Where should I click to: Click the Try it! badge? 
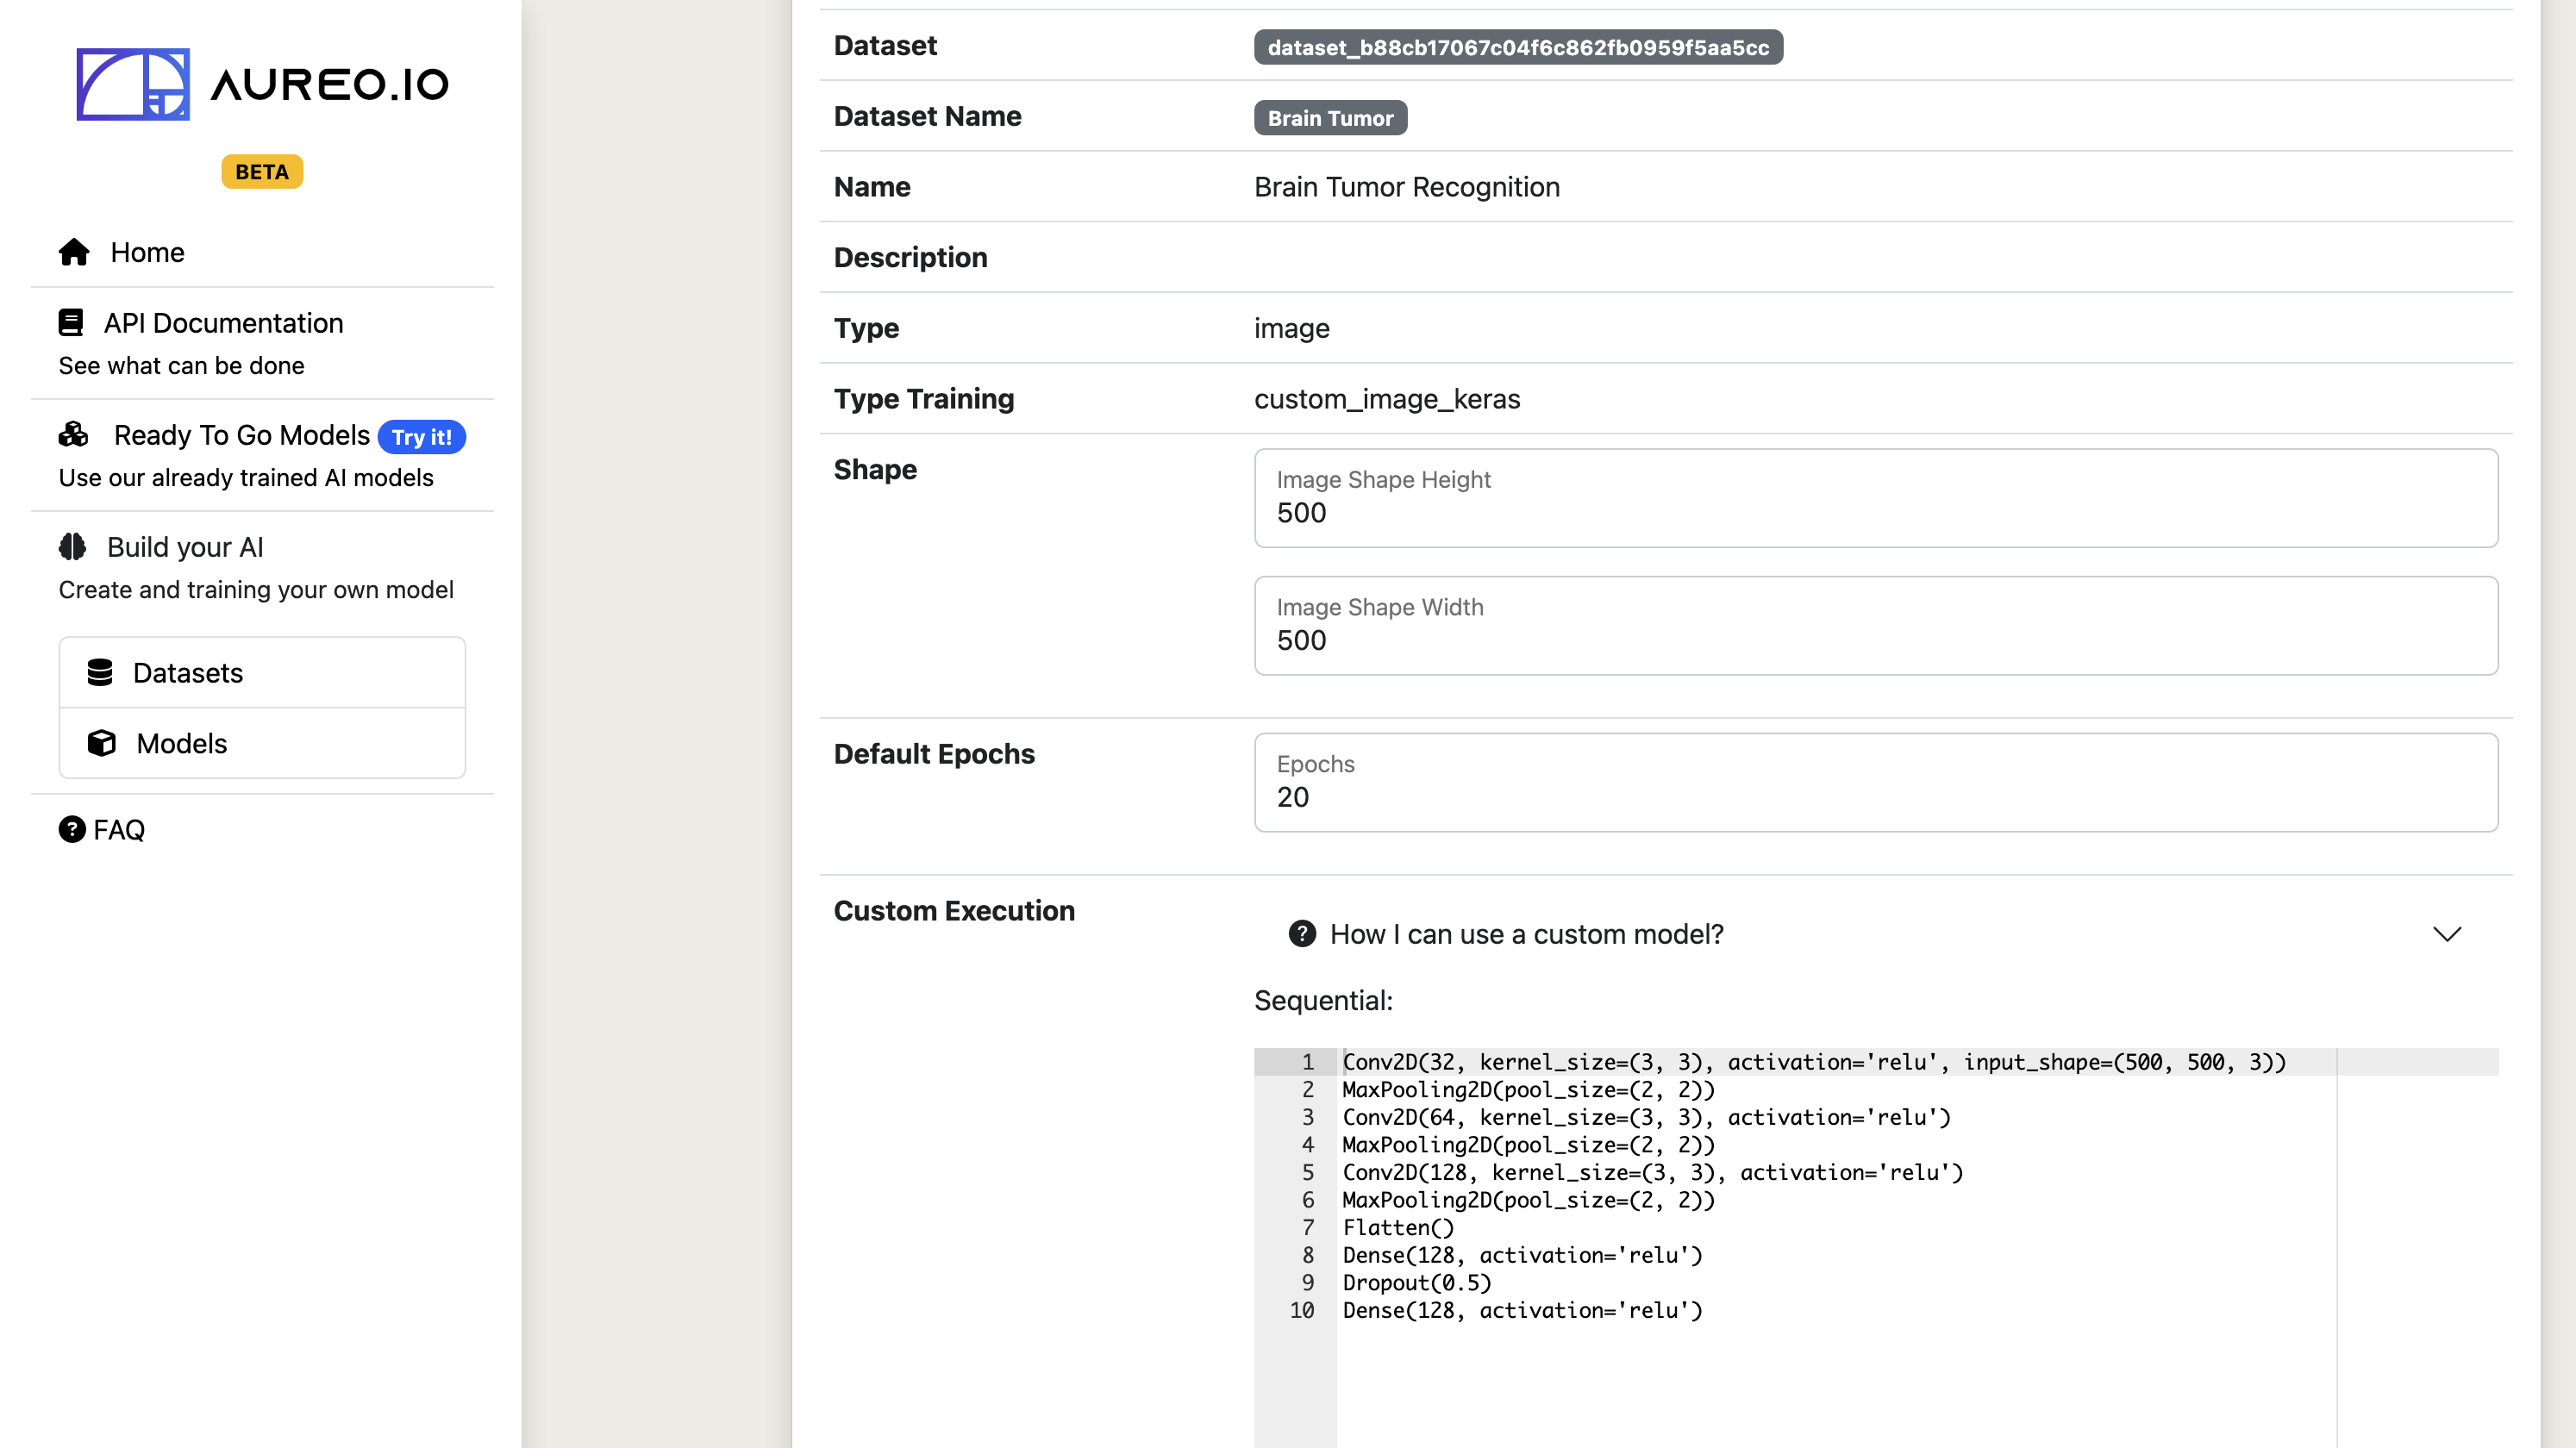(421, 437)
